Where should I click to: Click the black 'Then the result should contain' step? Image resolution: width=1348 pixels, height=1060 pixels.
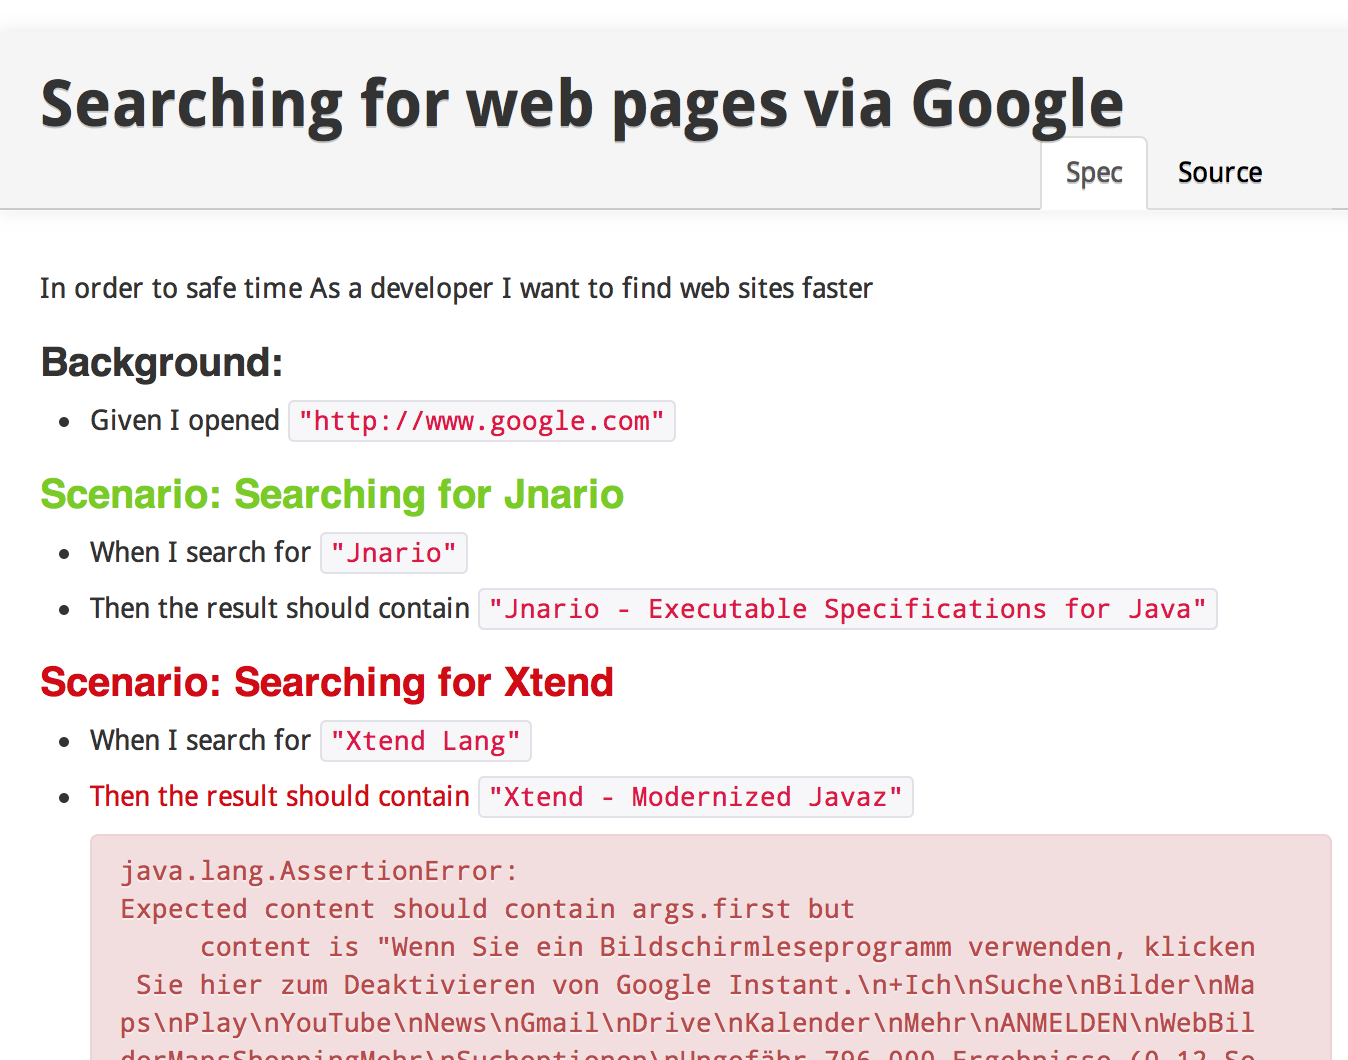click(x=280, y=609)
